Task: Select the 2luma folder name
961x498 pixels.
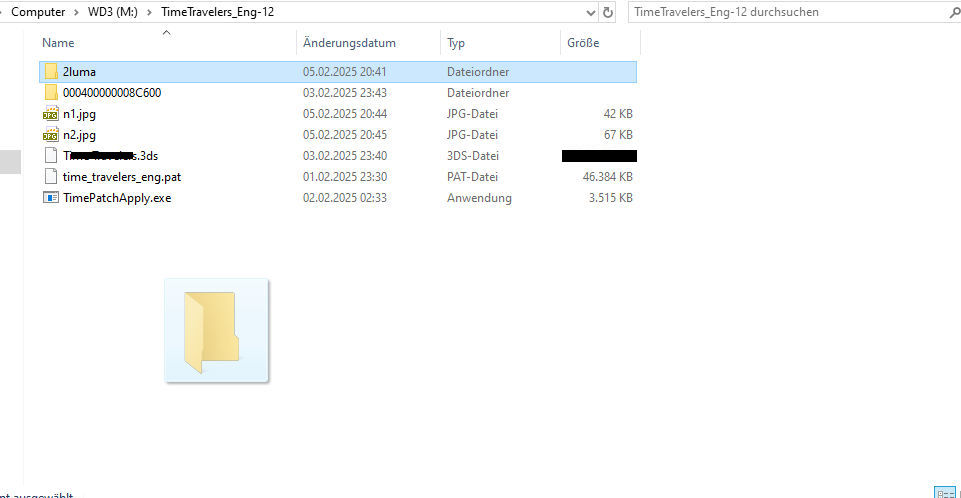Action: pyautogui.click(x=79, y=72)
